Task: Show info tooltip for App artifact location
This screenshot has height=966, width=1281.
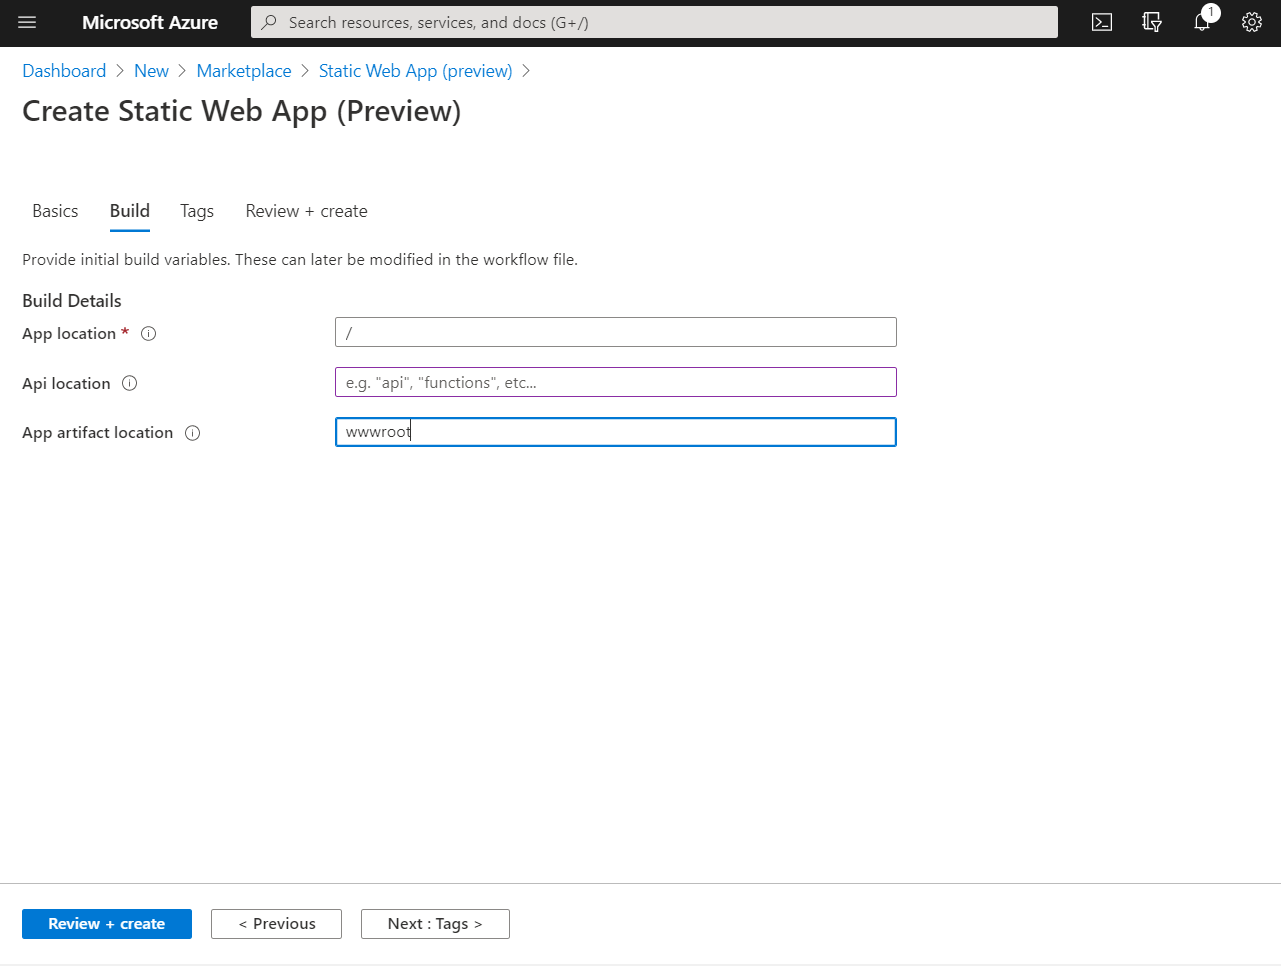Action: click(x=193, y=433)
